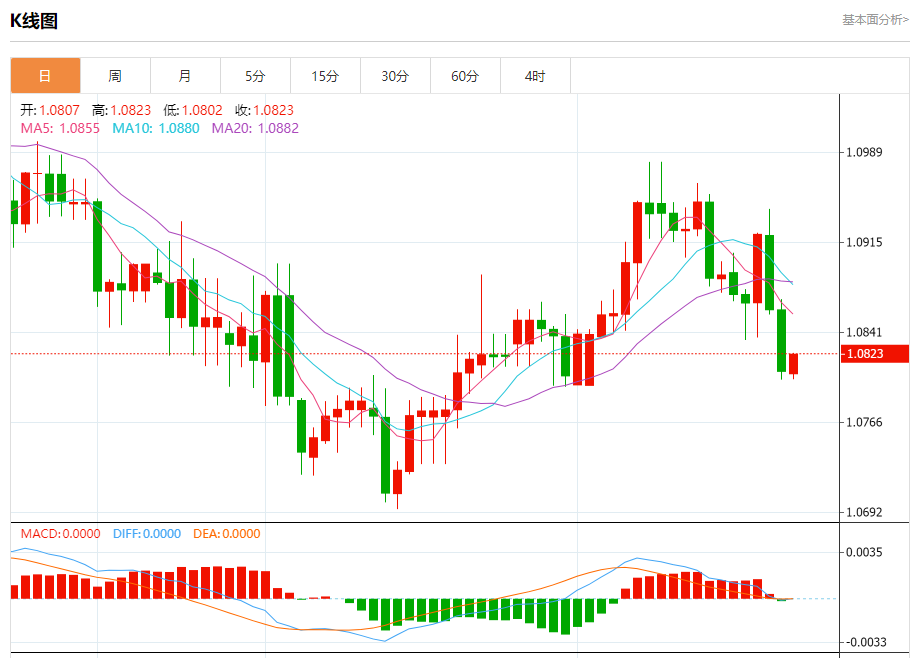Viewport: 917px width, 658px height.
Task: Click the -0.0033 MACD axis label
Action: pyautogui.click(x=866, y=642)
